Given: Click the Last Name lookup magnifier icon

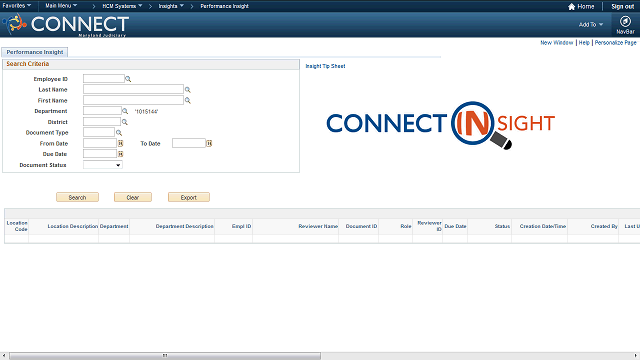Looking at the screenshot, I should tap(188, 89).
